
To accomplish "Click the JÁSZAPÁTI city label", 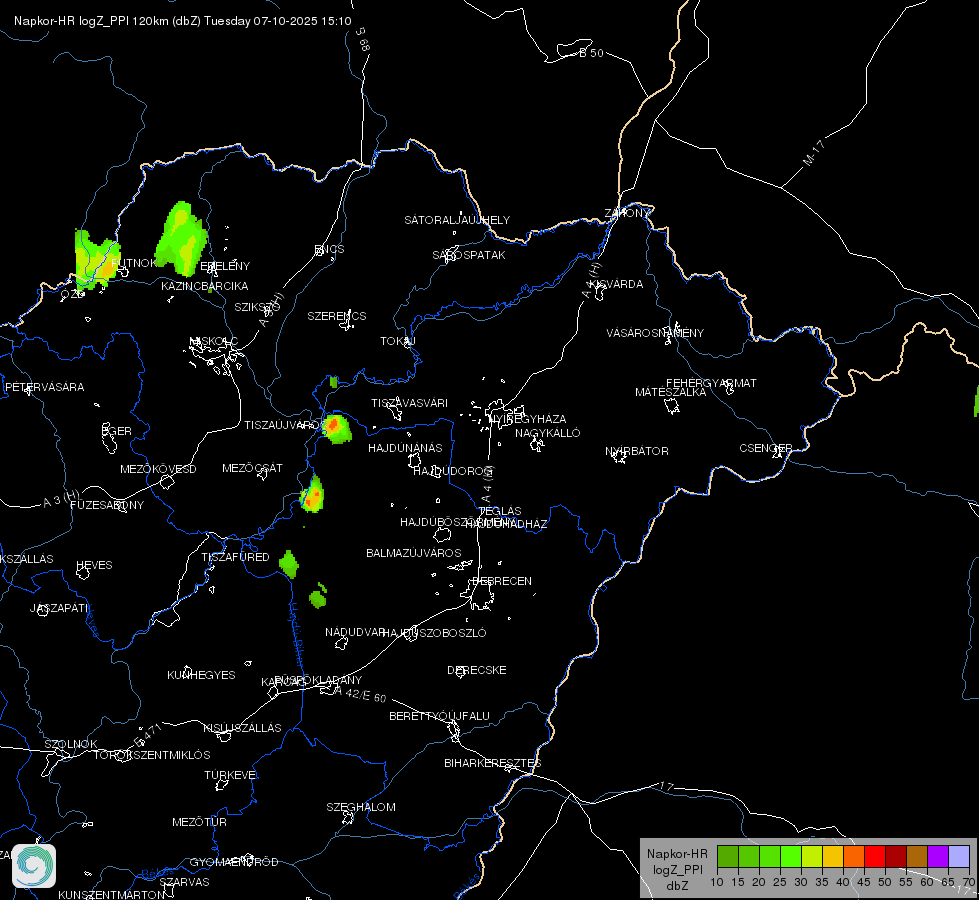I will pyautogui.click(x=59, y=608).
